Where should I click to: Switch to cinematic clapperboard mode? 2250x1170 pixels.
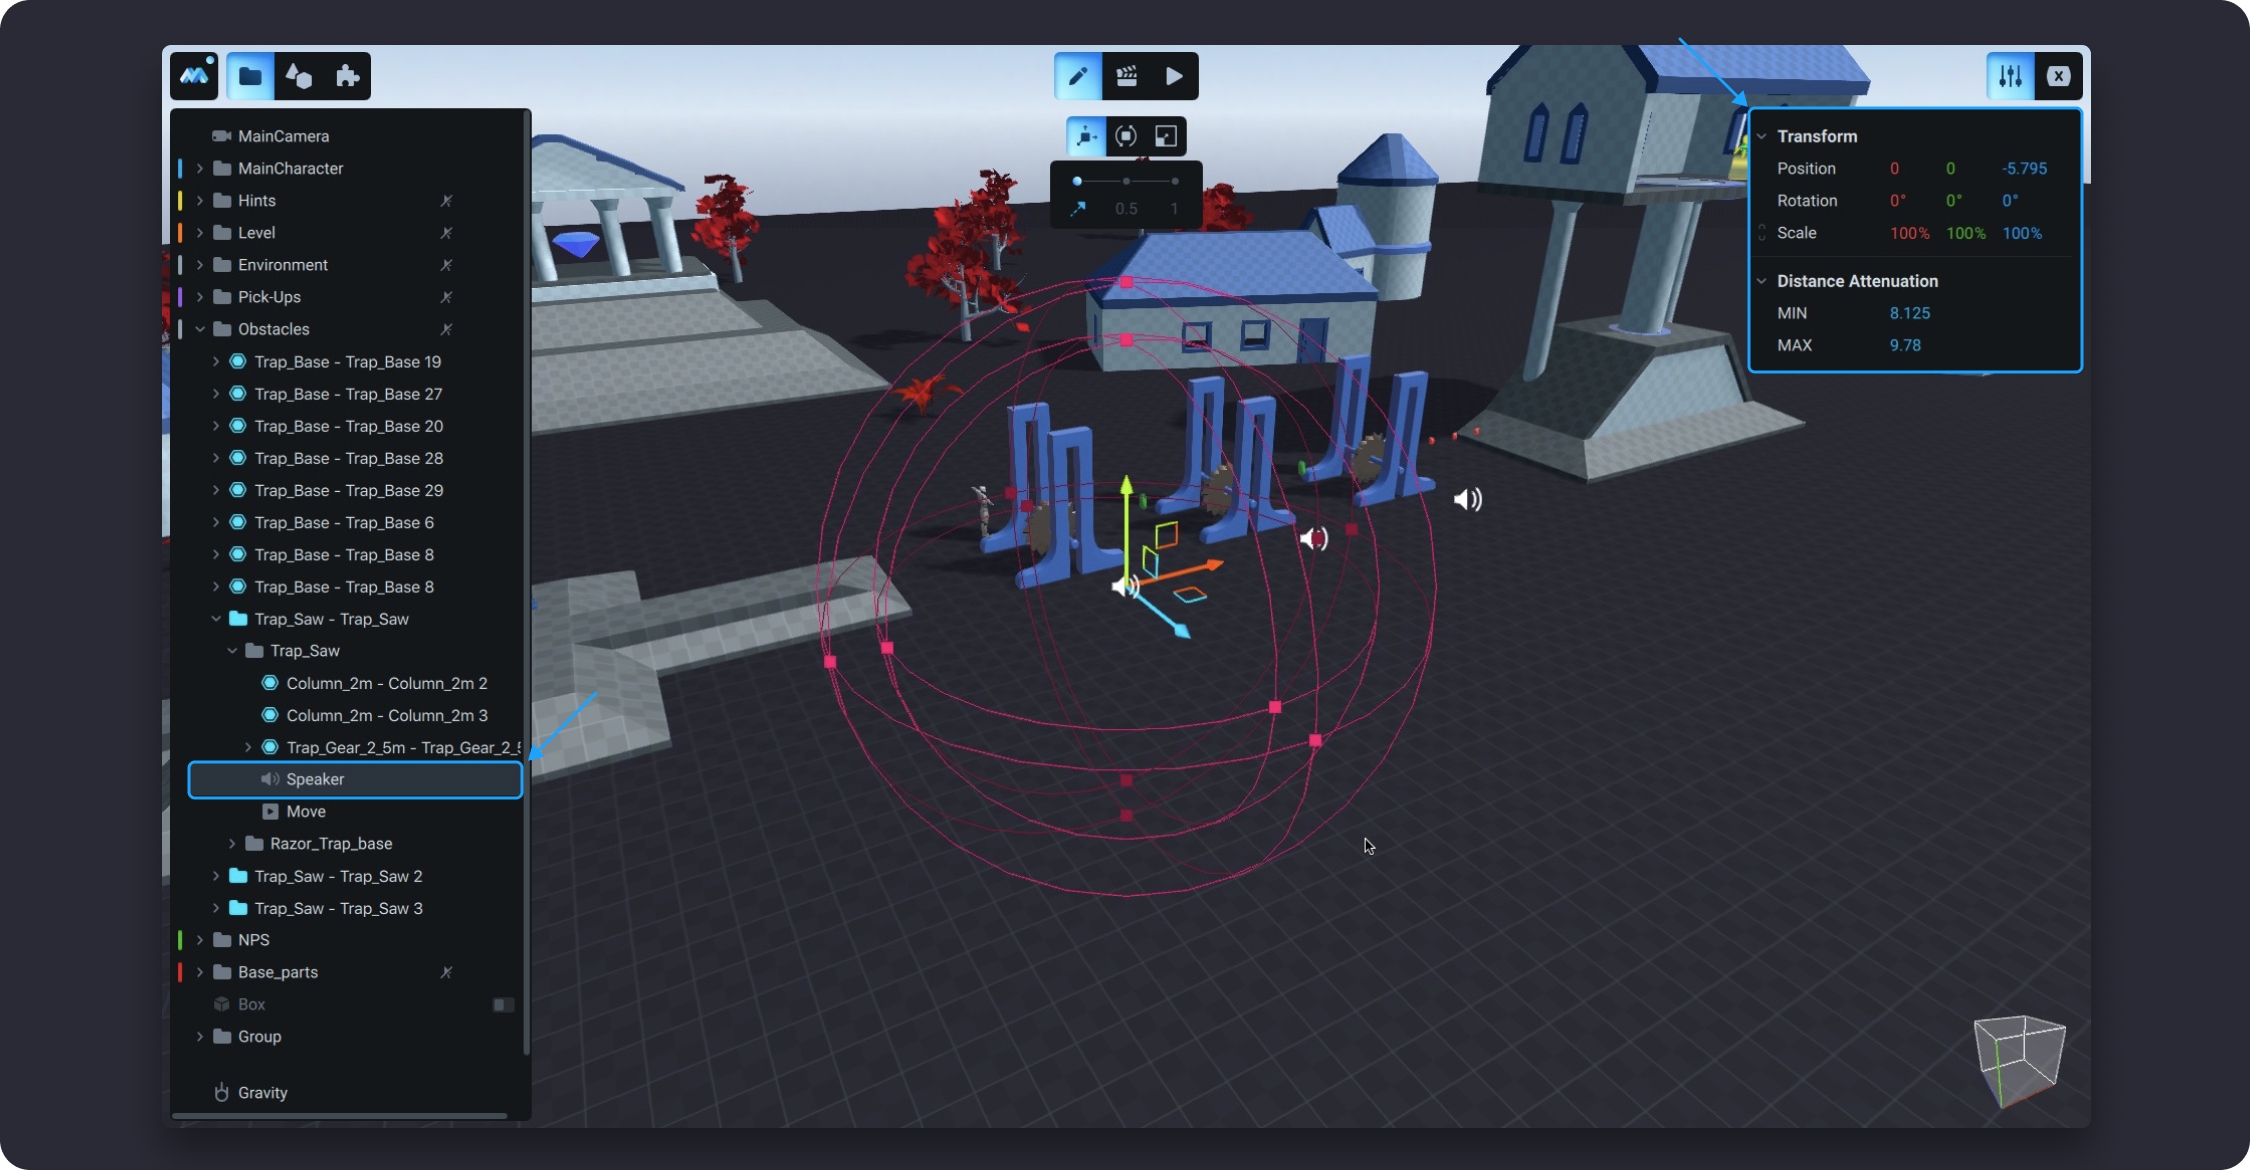pos(1127,76)
